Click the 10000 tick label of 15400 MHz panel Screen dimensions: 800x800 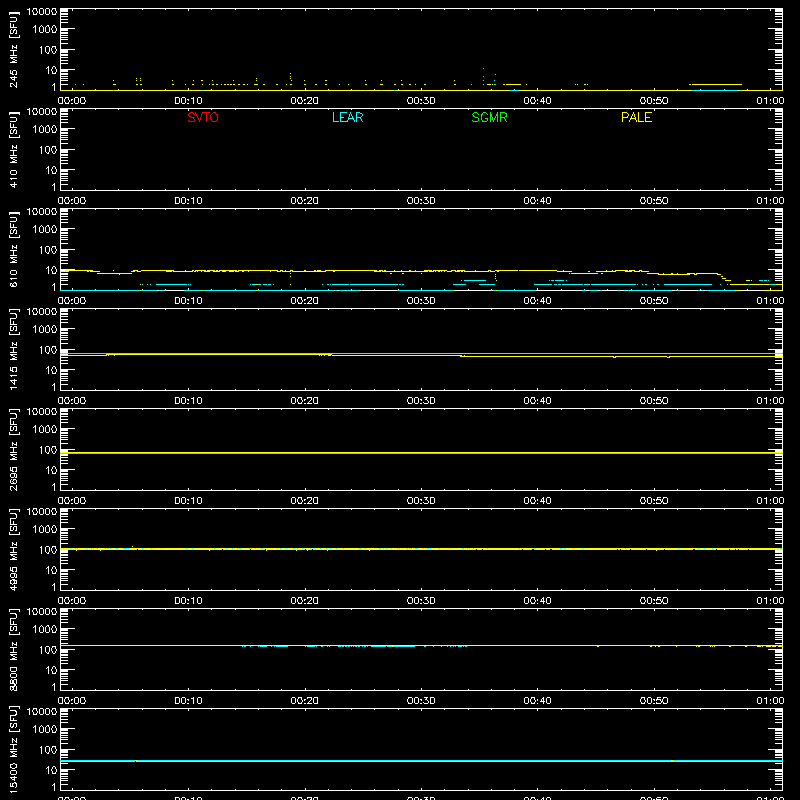pyautogui.click(x=42, y=712)
